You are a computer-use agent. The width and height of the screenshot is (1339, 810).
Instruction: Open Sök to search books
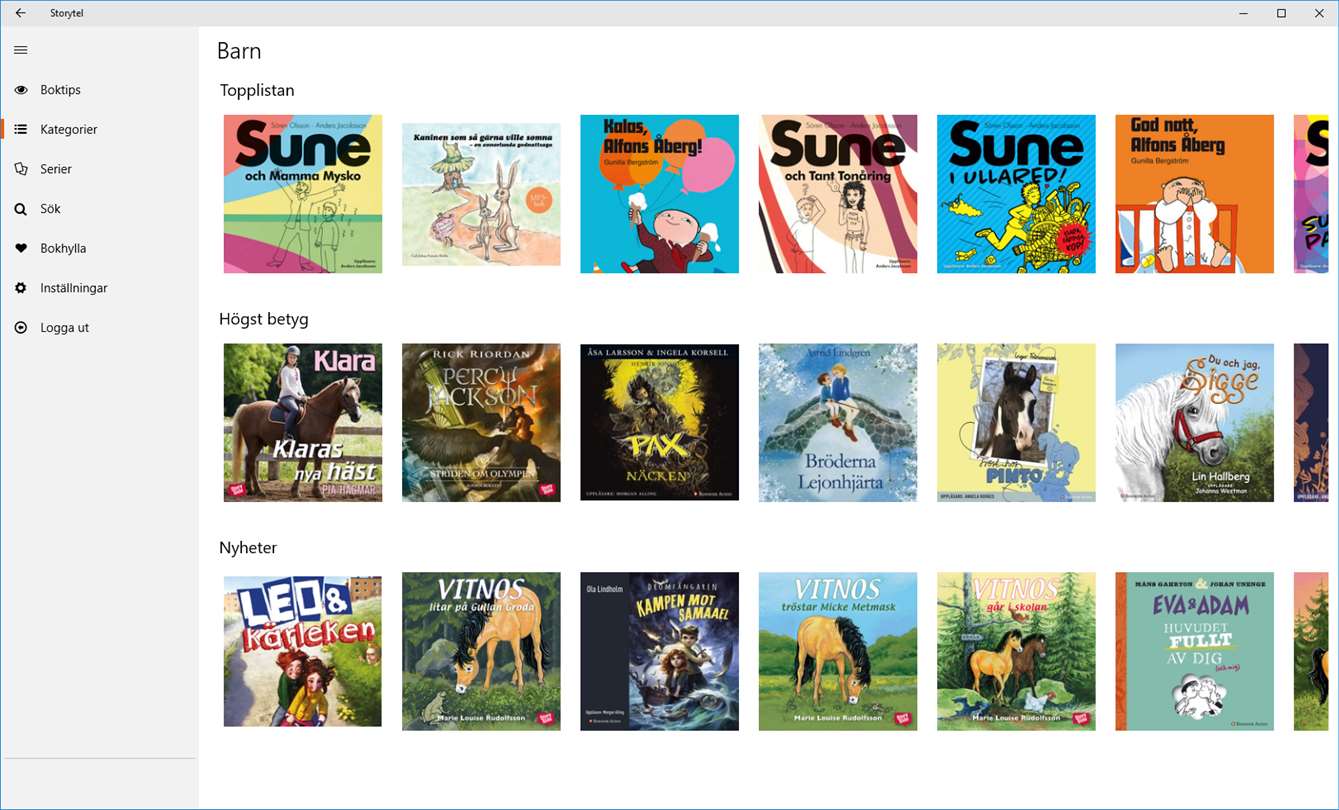[x=100, y=209]
